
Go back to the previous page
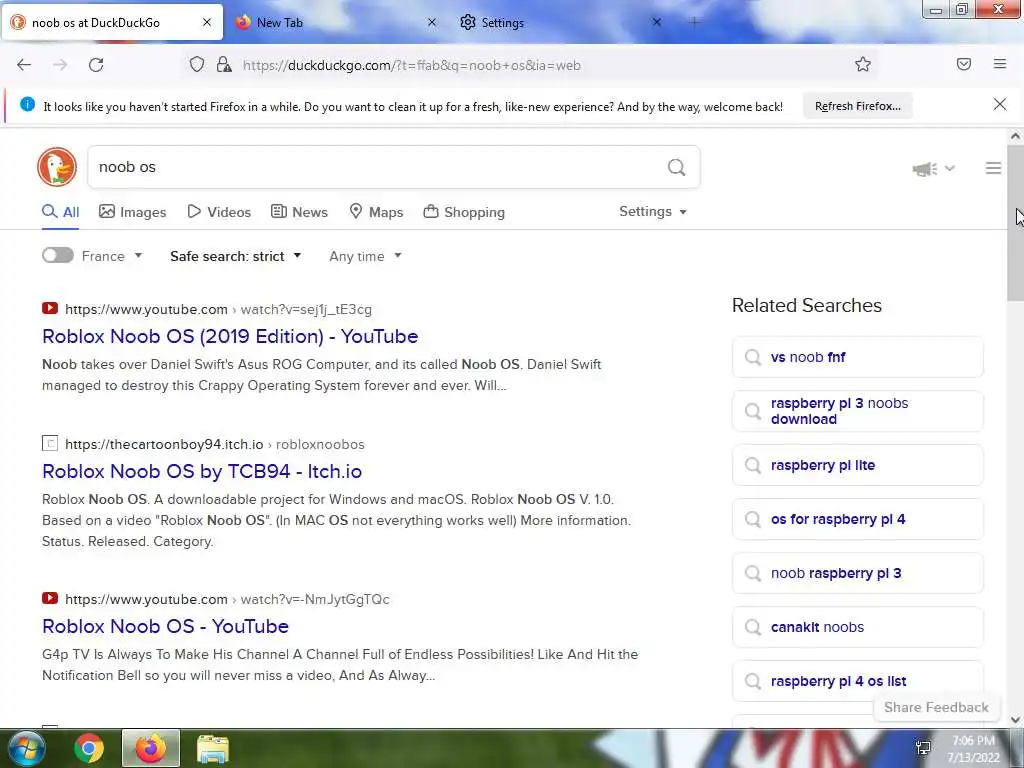pos(24,65)
